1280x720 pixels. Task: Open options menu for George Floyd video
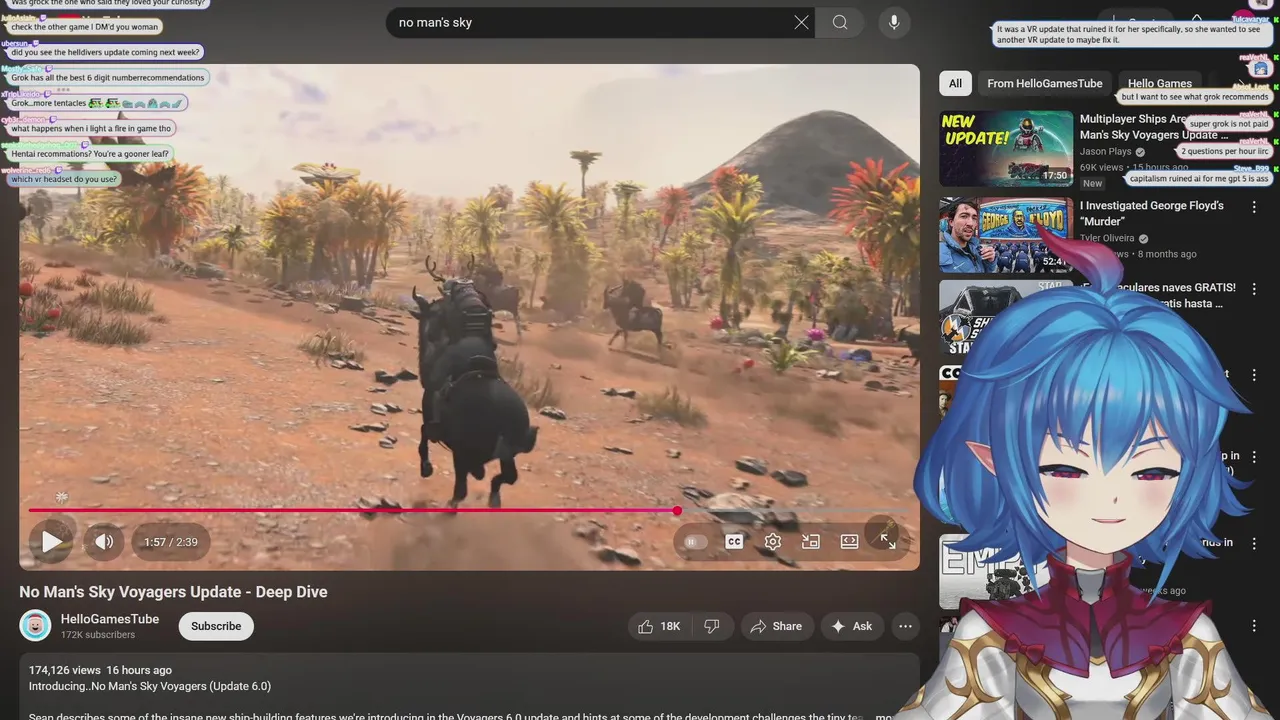coord(1254,207)
